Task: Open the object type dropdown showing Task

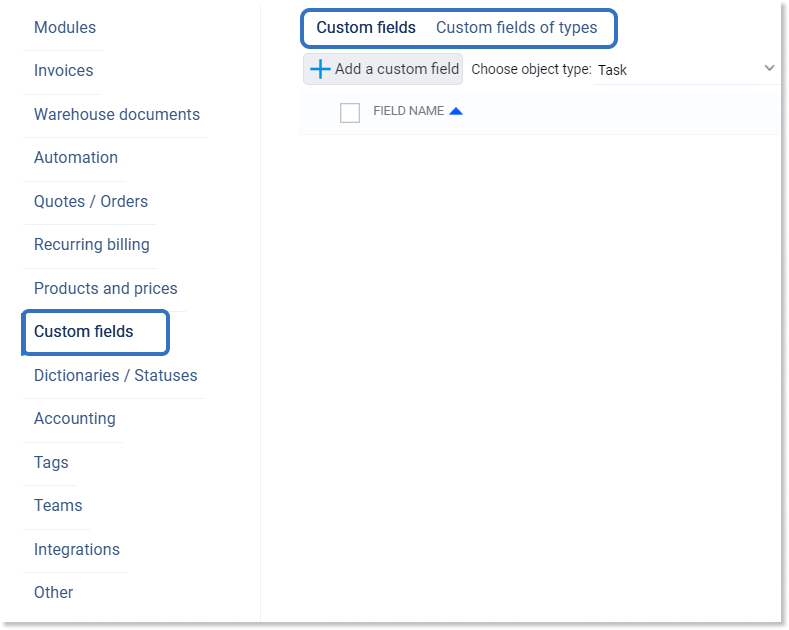Action: pos(686,70)
